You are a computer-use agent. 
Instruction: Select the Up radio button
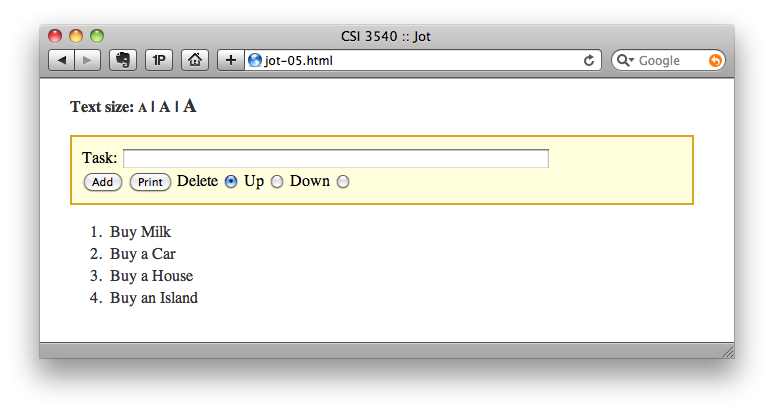(277, 182)
